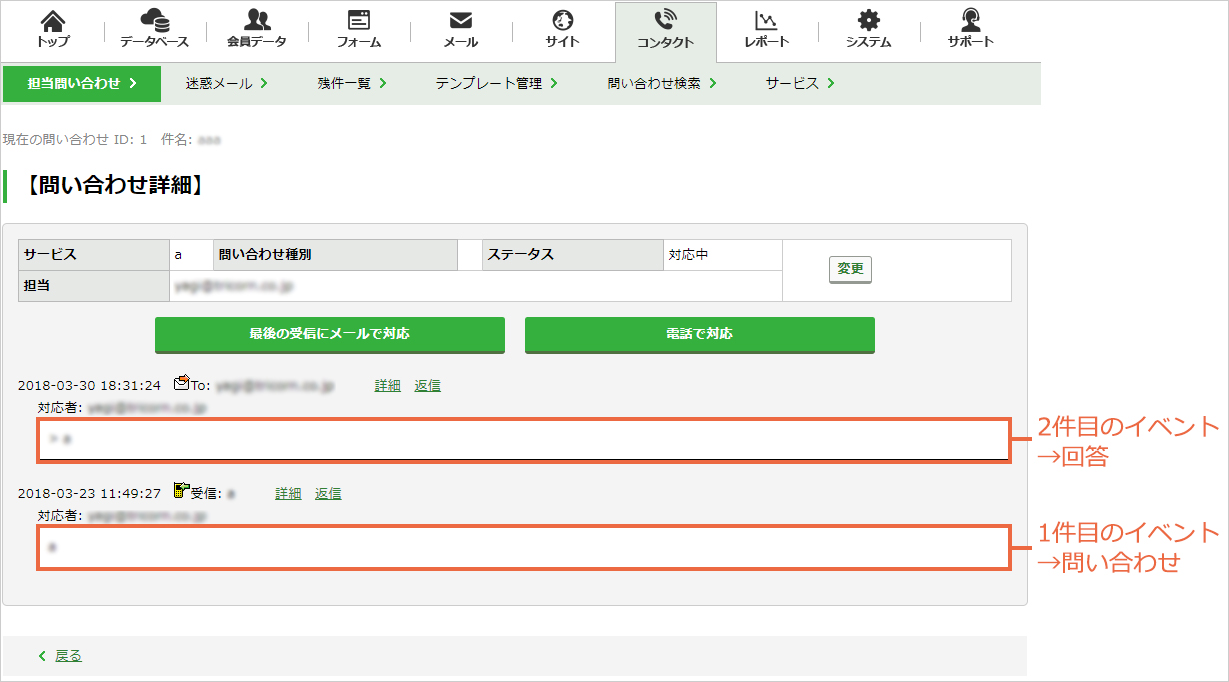Click the 電話で対応 button

click(x=700, y=334)
